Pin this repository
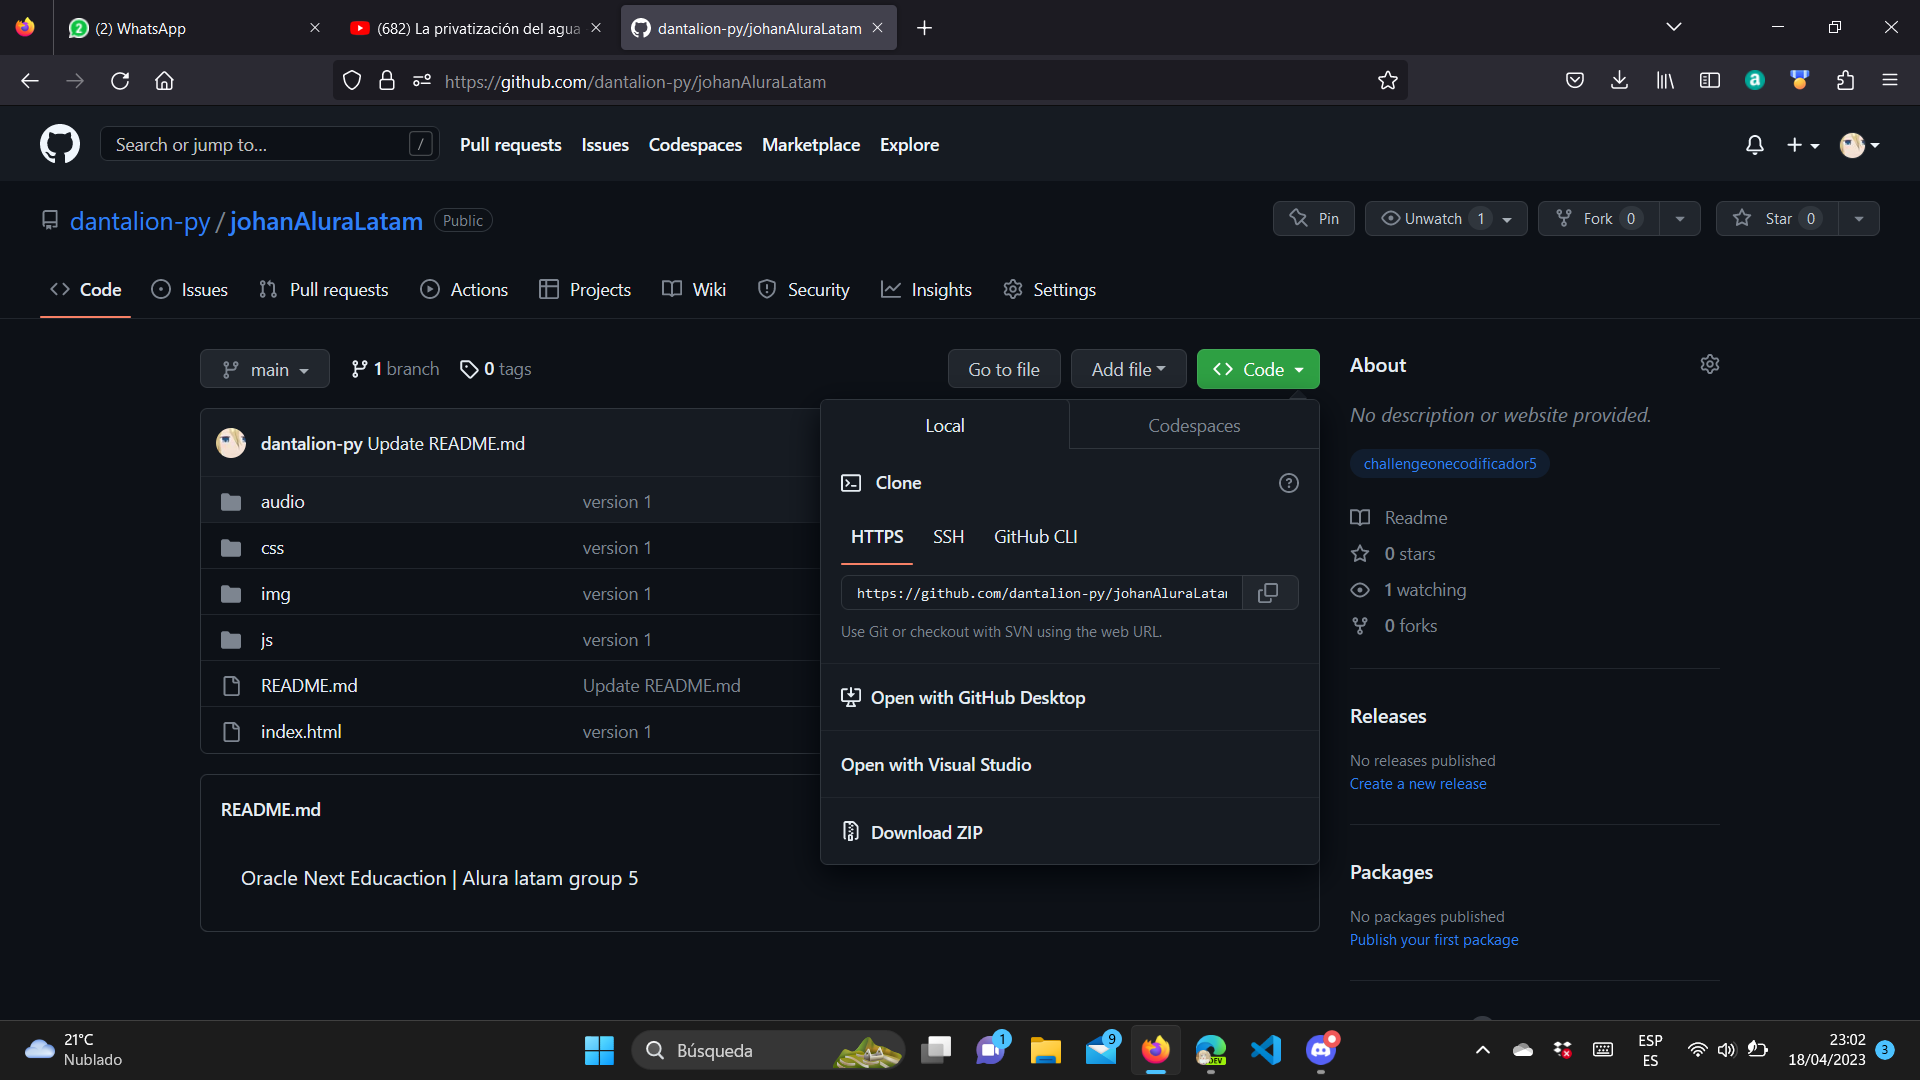This screenshot has height=1080, width=1920. coord(1314,219)
